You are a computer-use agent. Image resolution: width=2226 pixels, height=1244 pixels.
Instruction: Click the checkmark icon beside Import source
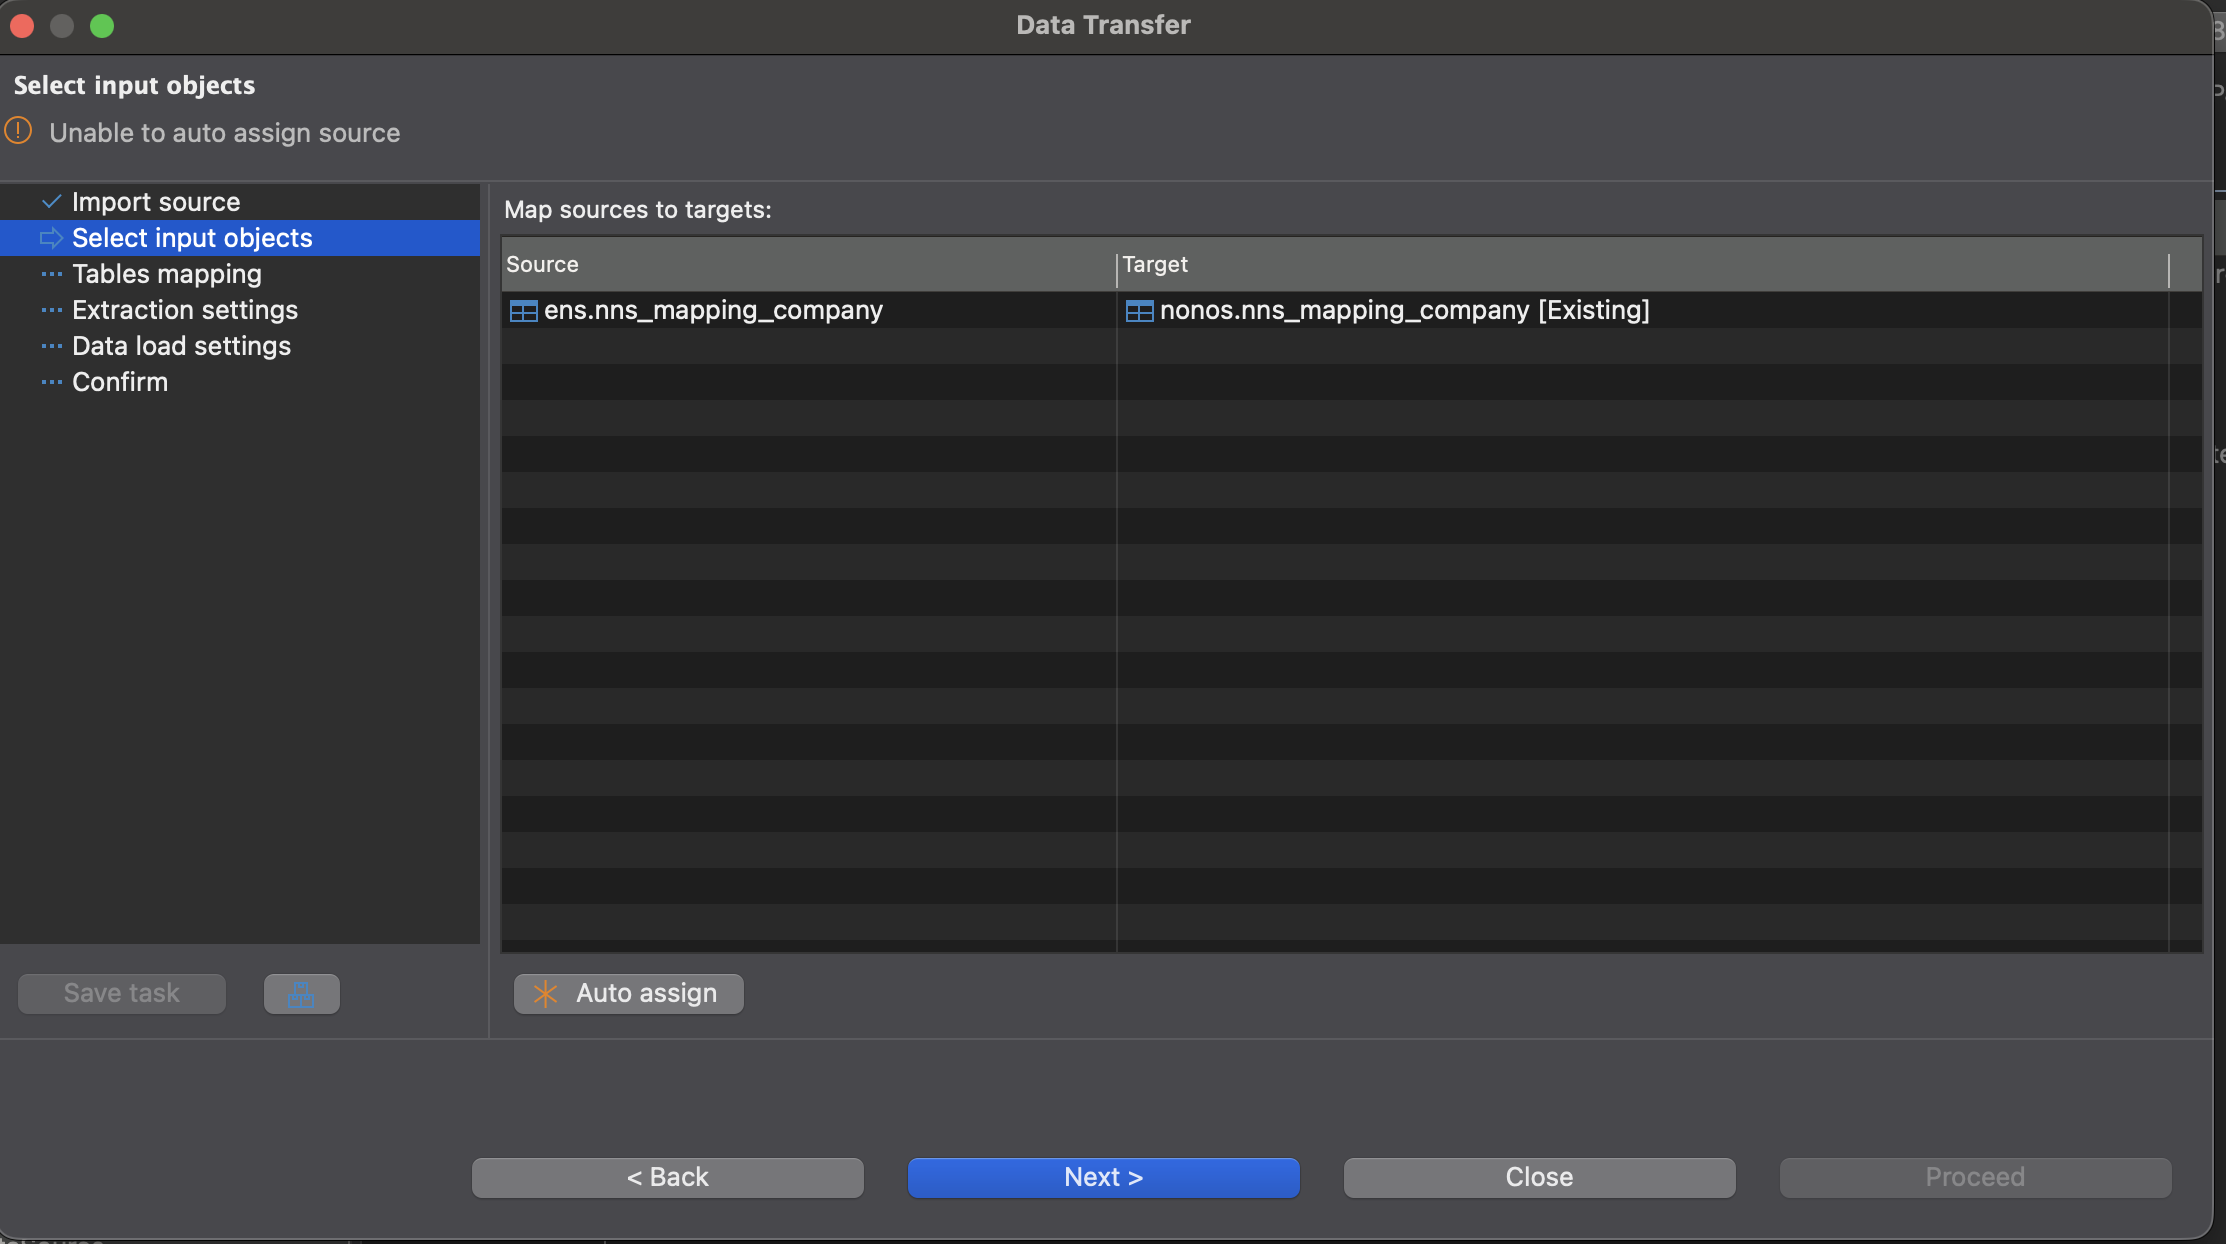tap(52, 202)
